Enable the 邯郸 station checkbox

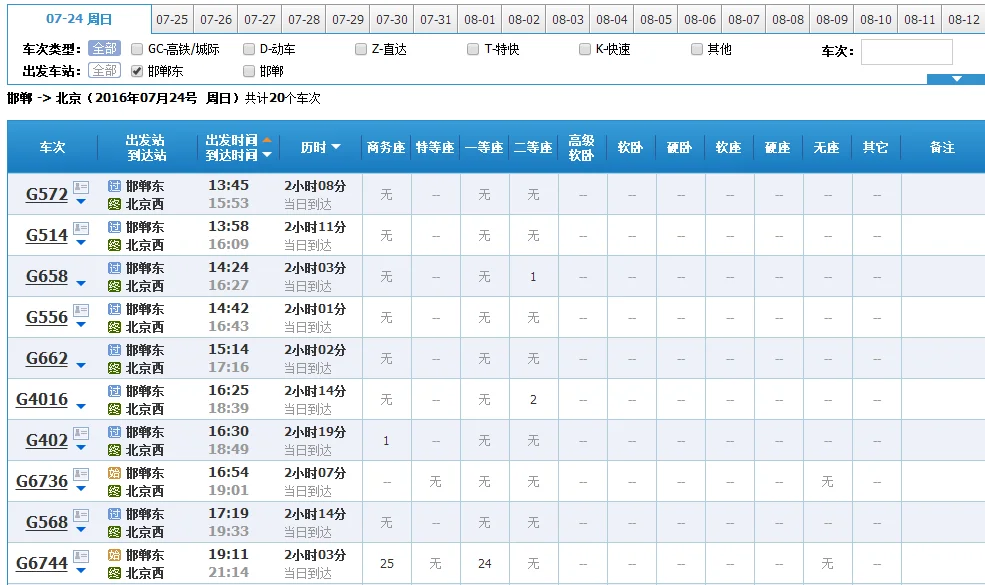(249, 70)
